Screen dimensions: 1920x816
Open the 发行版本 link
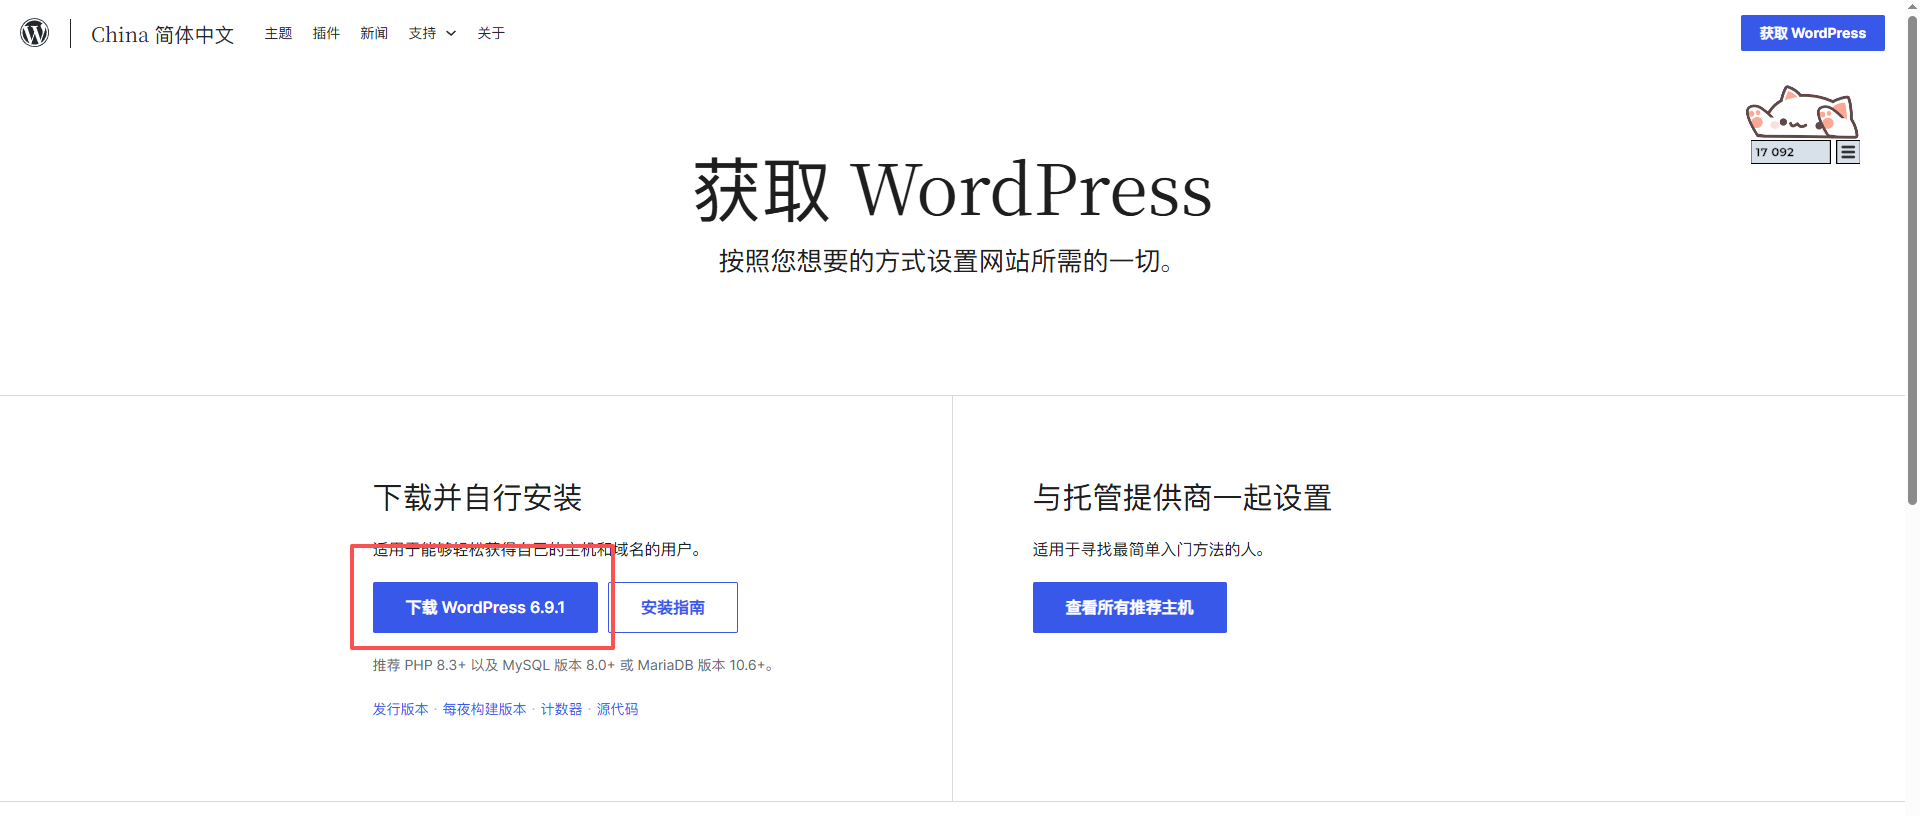click(400, 709)
